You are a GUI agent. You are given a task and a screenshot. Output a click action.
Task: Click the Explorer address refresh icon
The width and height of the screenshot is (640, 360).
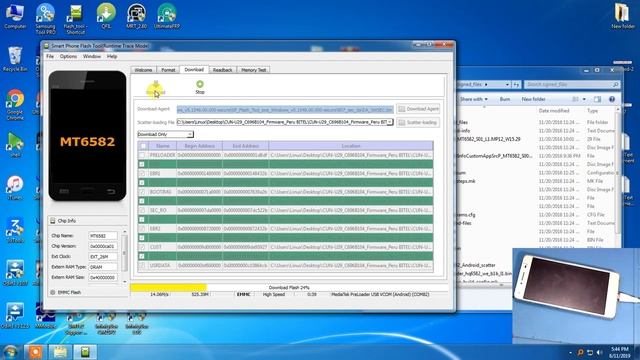click(516, 84)
